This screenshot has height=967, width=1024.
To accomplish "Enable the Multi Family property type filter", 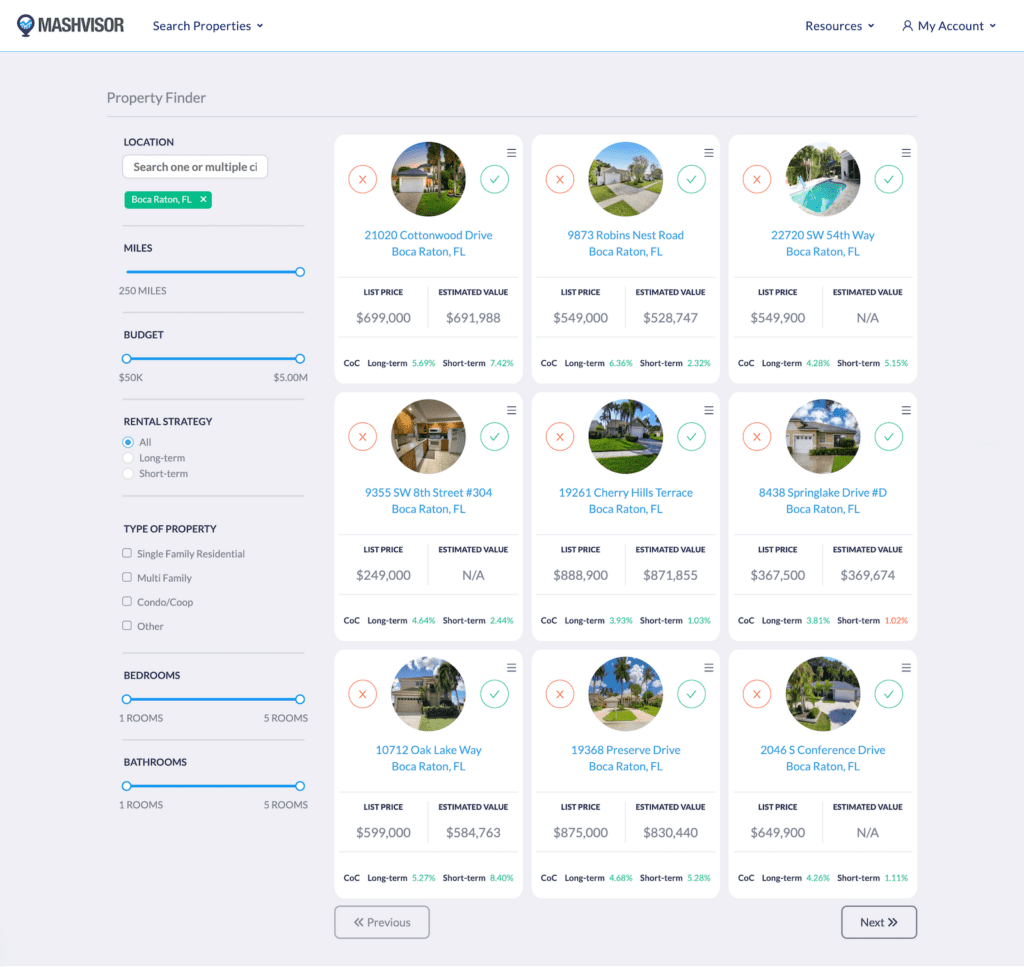I will click(x=127, y=577).
